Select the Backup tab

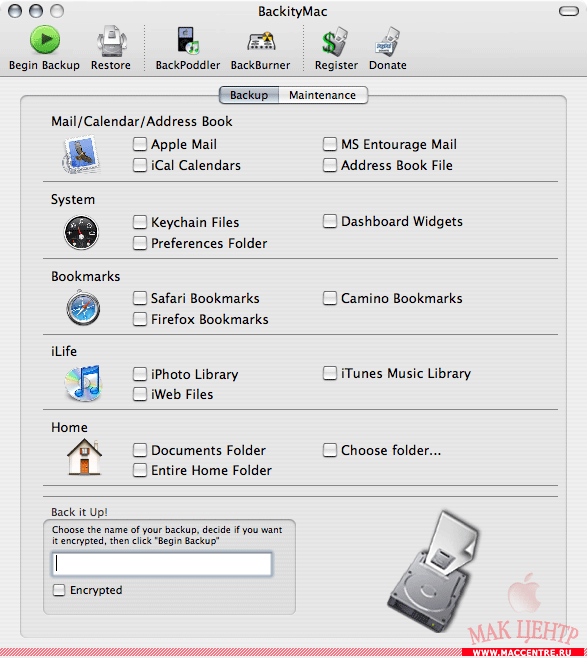(x=249, y=95)
